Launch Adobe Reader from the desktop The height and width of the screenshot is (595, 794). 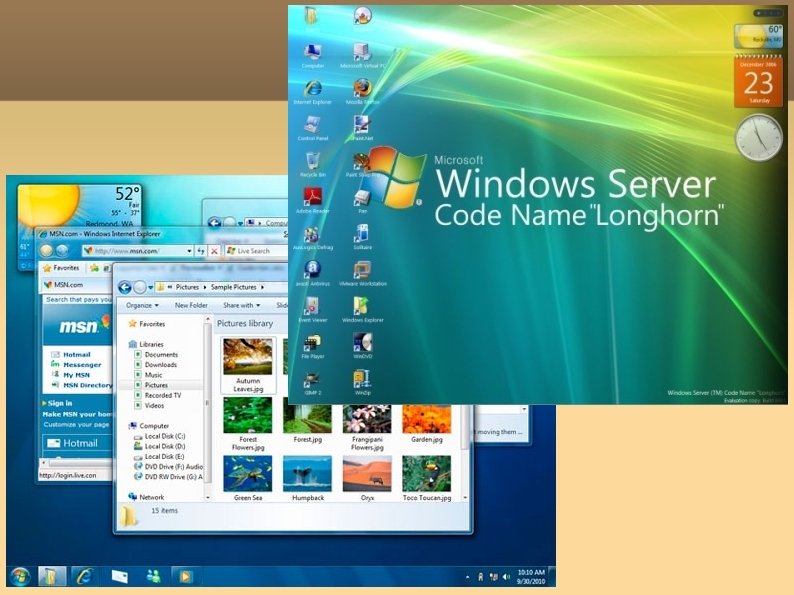(x=312, y=201)
